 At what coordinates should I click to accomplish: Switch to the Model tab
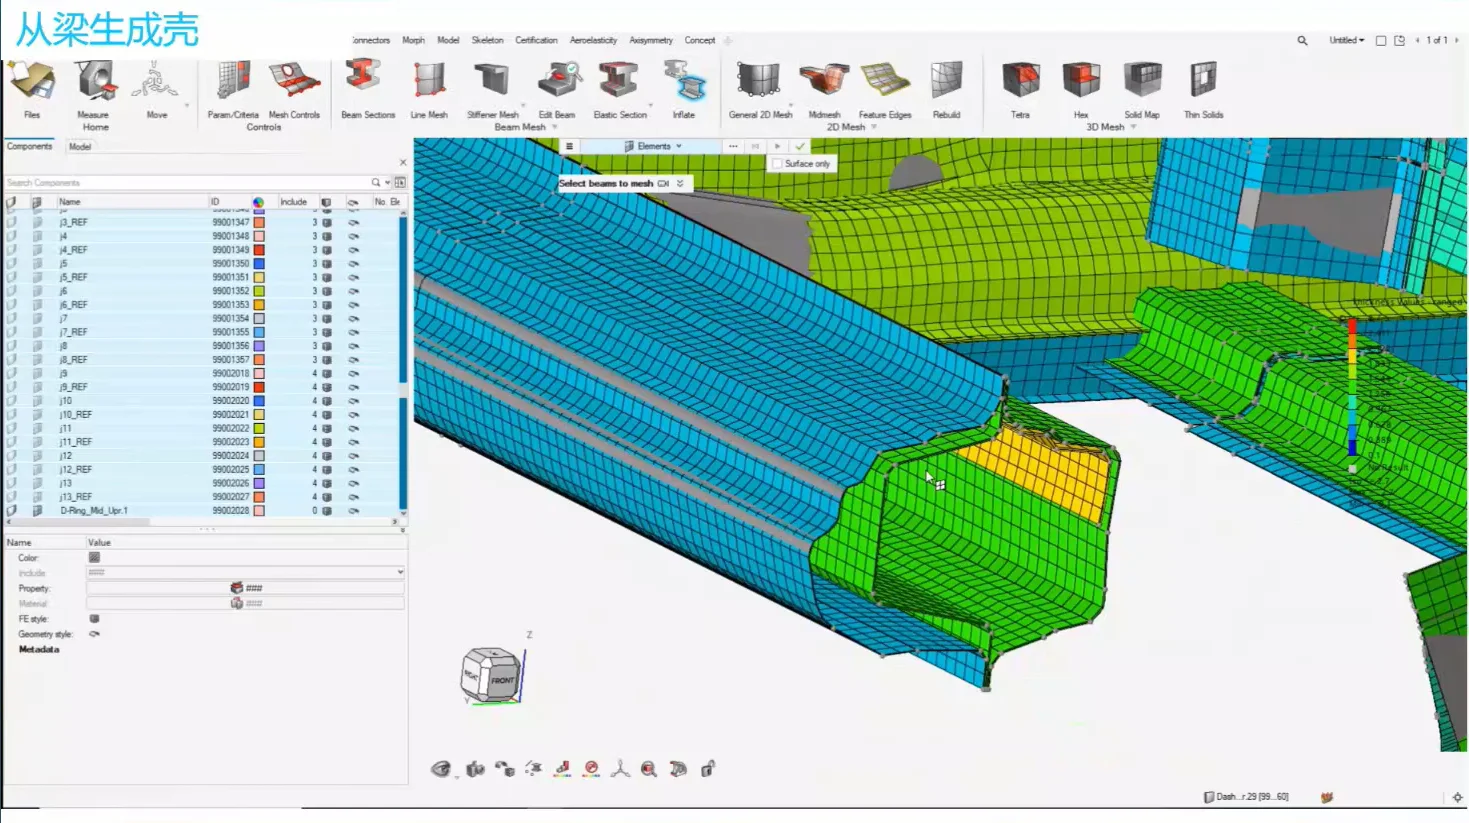point(80,147)
